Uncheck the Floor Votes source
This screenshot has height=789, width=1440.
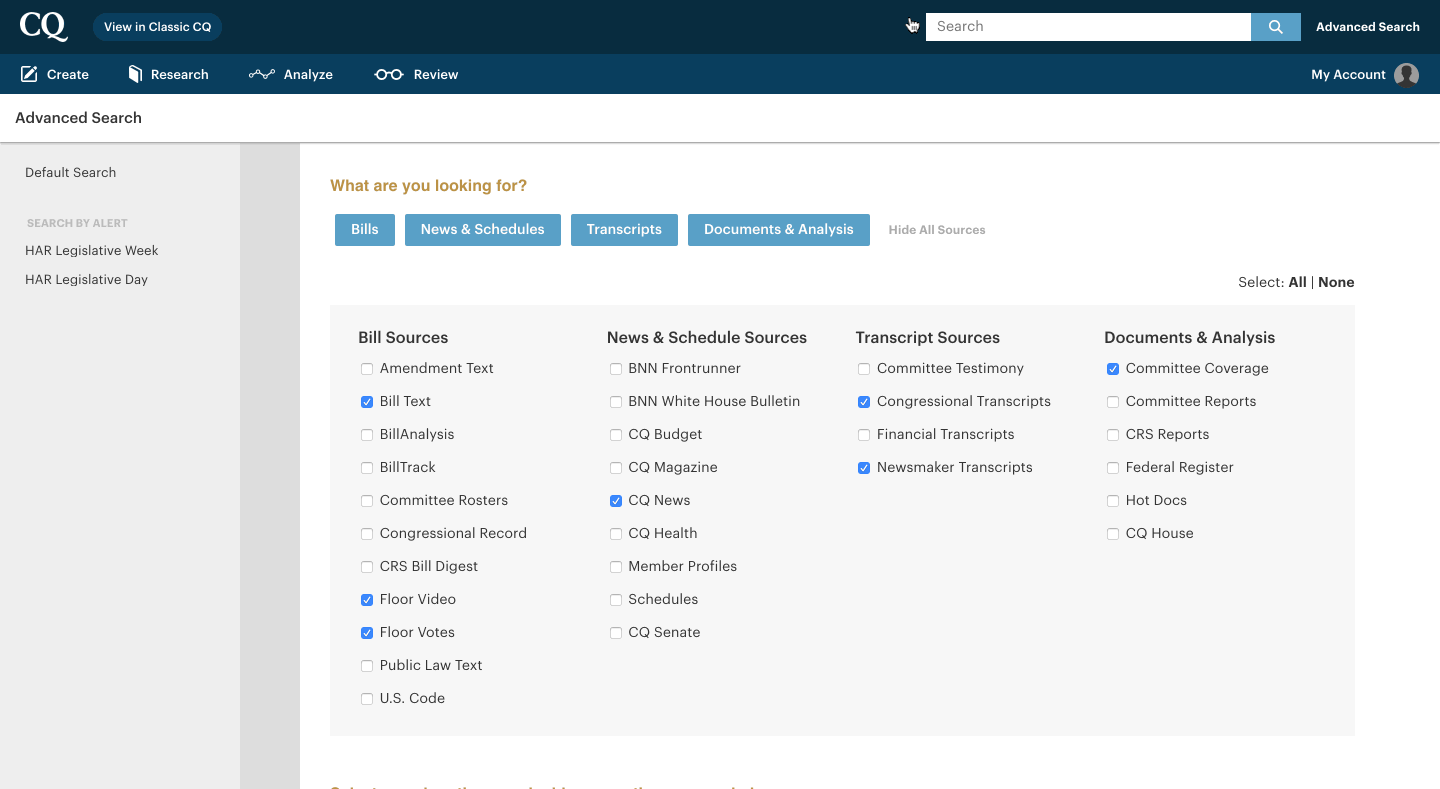coord(366,632)
